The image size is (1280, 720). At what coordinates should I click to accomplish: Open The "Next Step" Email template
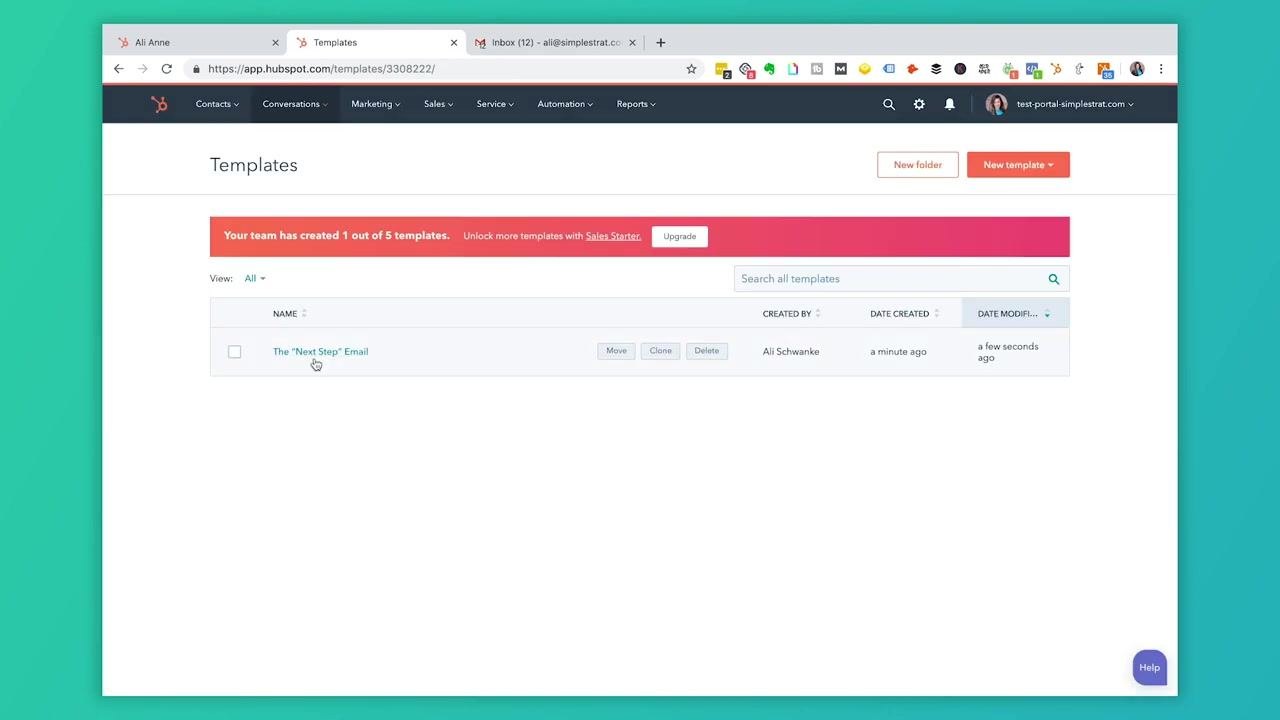pos(321,352)
